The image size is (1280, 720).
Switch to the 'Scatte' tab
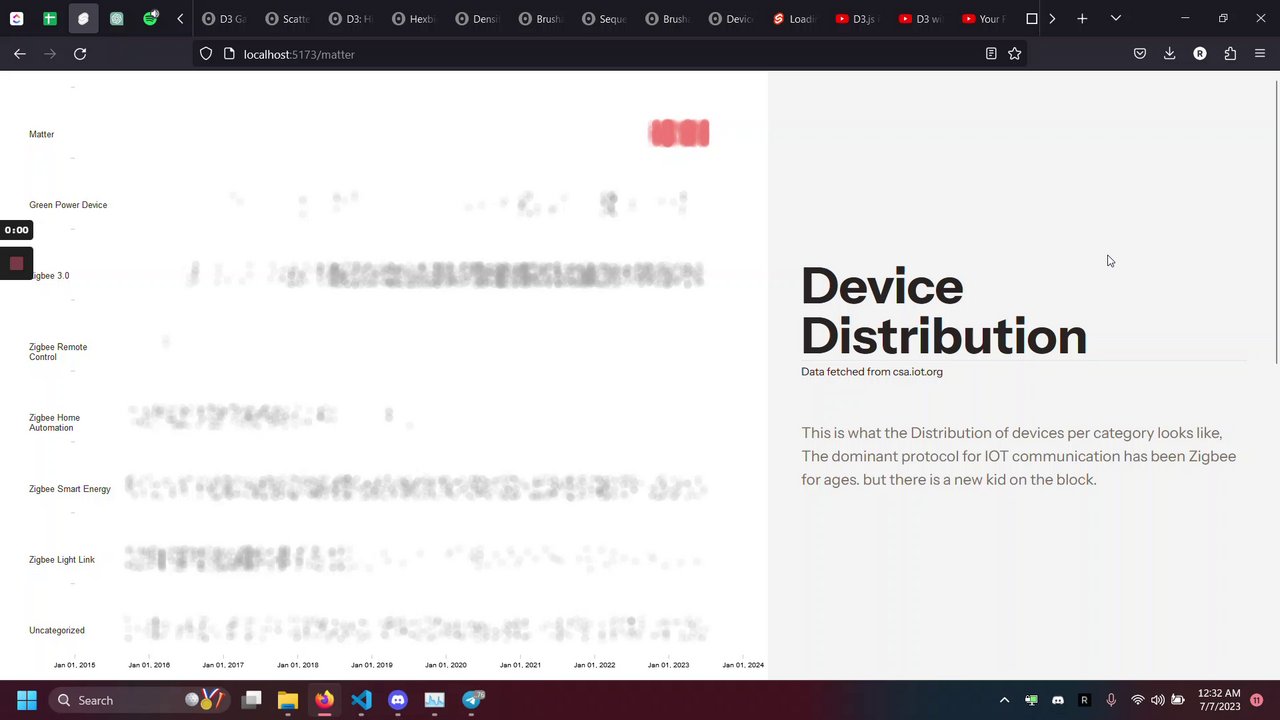coord(287,19)
